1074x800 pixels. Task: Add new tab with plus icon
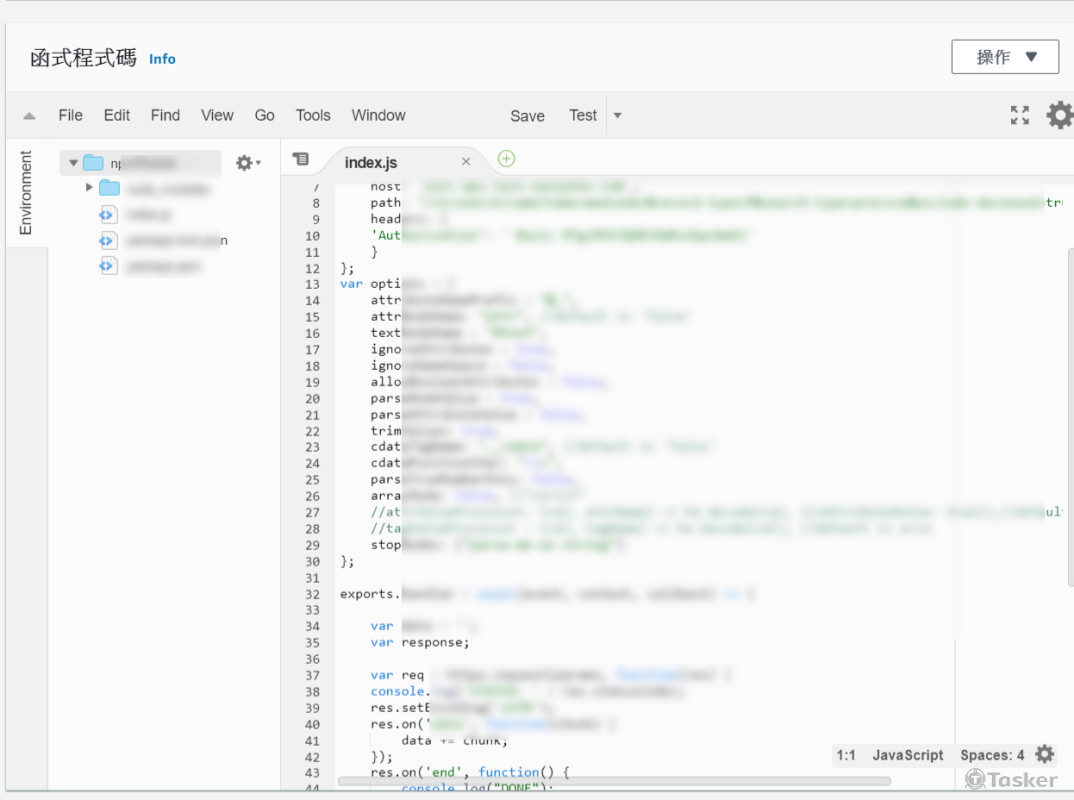click(506, 159)
